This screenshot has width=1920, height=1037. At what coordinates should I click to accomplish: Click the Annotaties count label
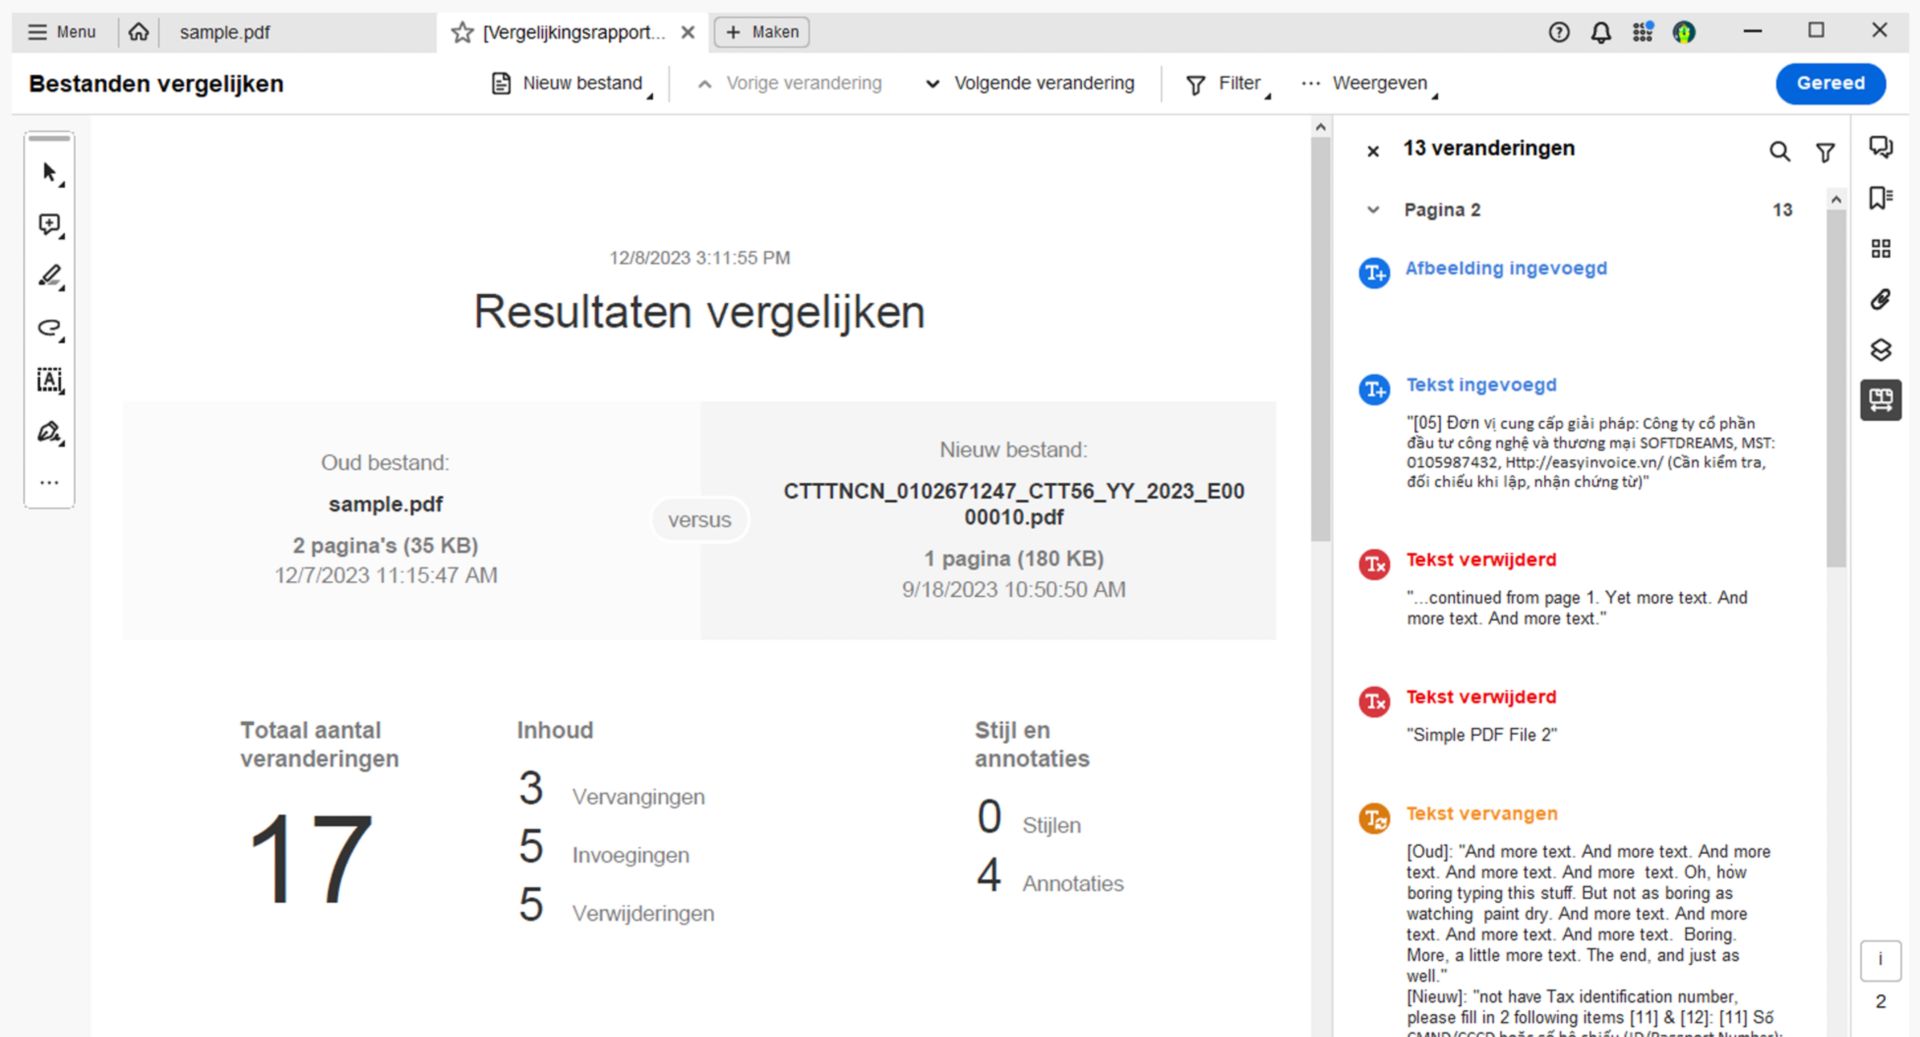tap(1072, 884)
